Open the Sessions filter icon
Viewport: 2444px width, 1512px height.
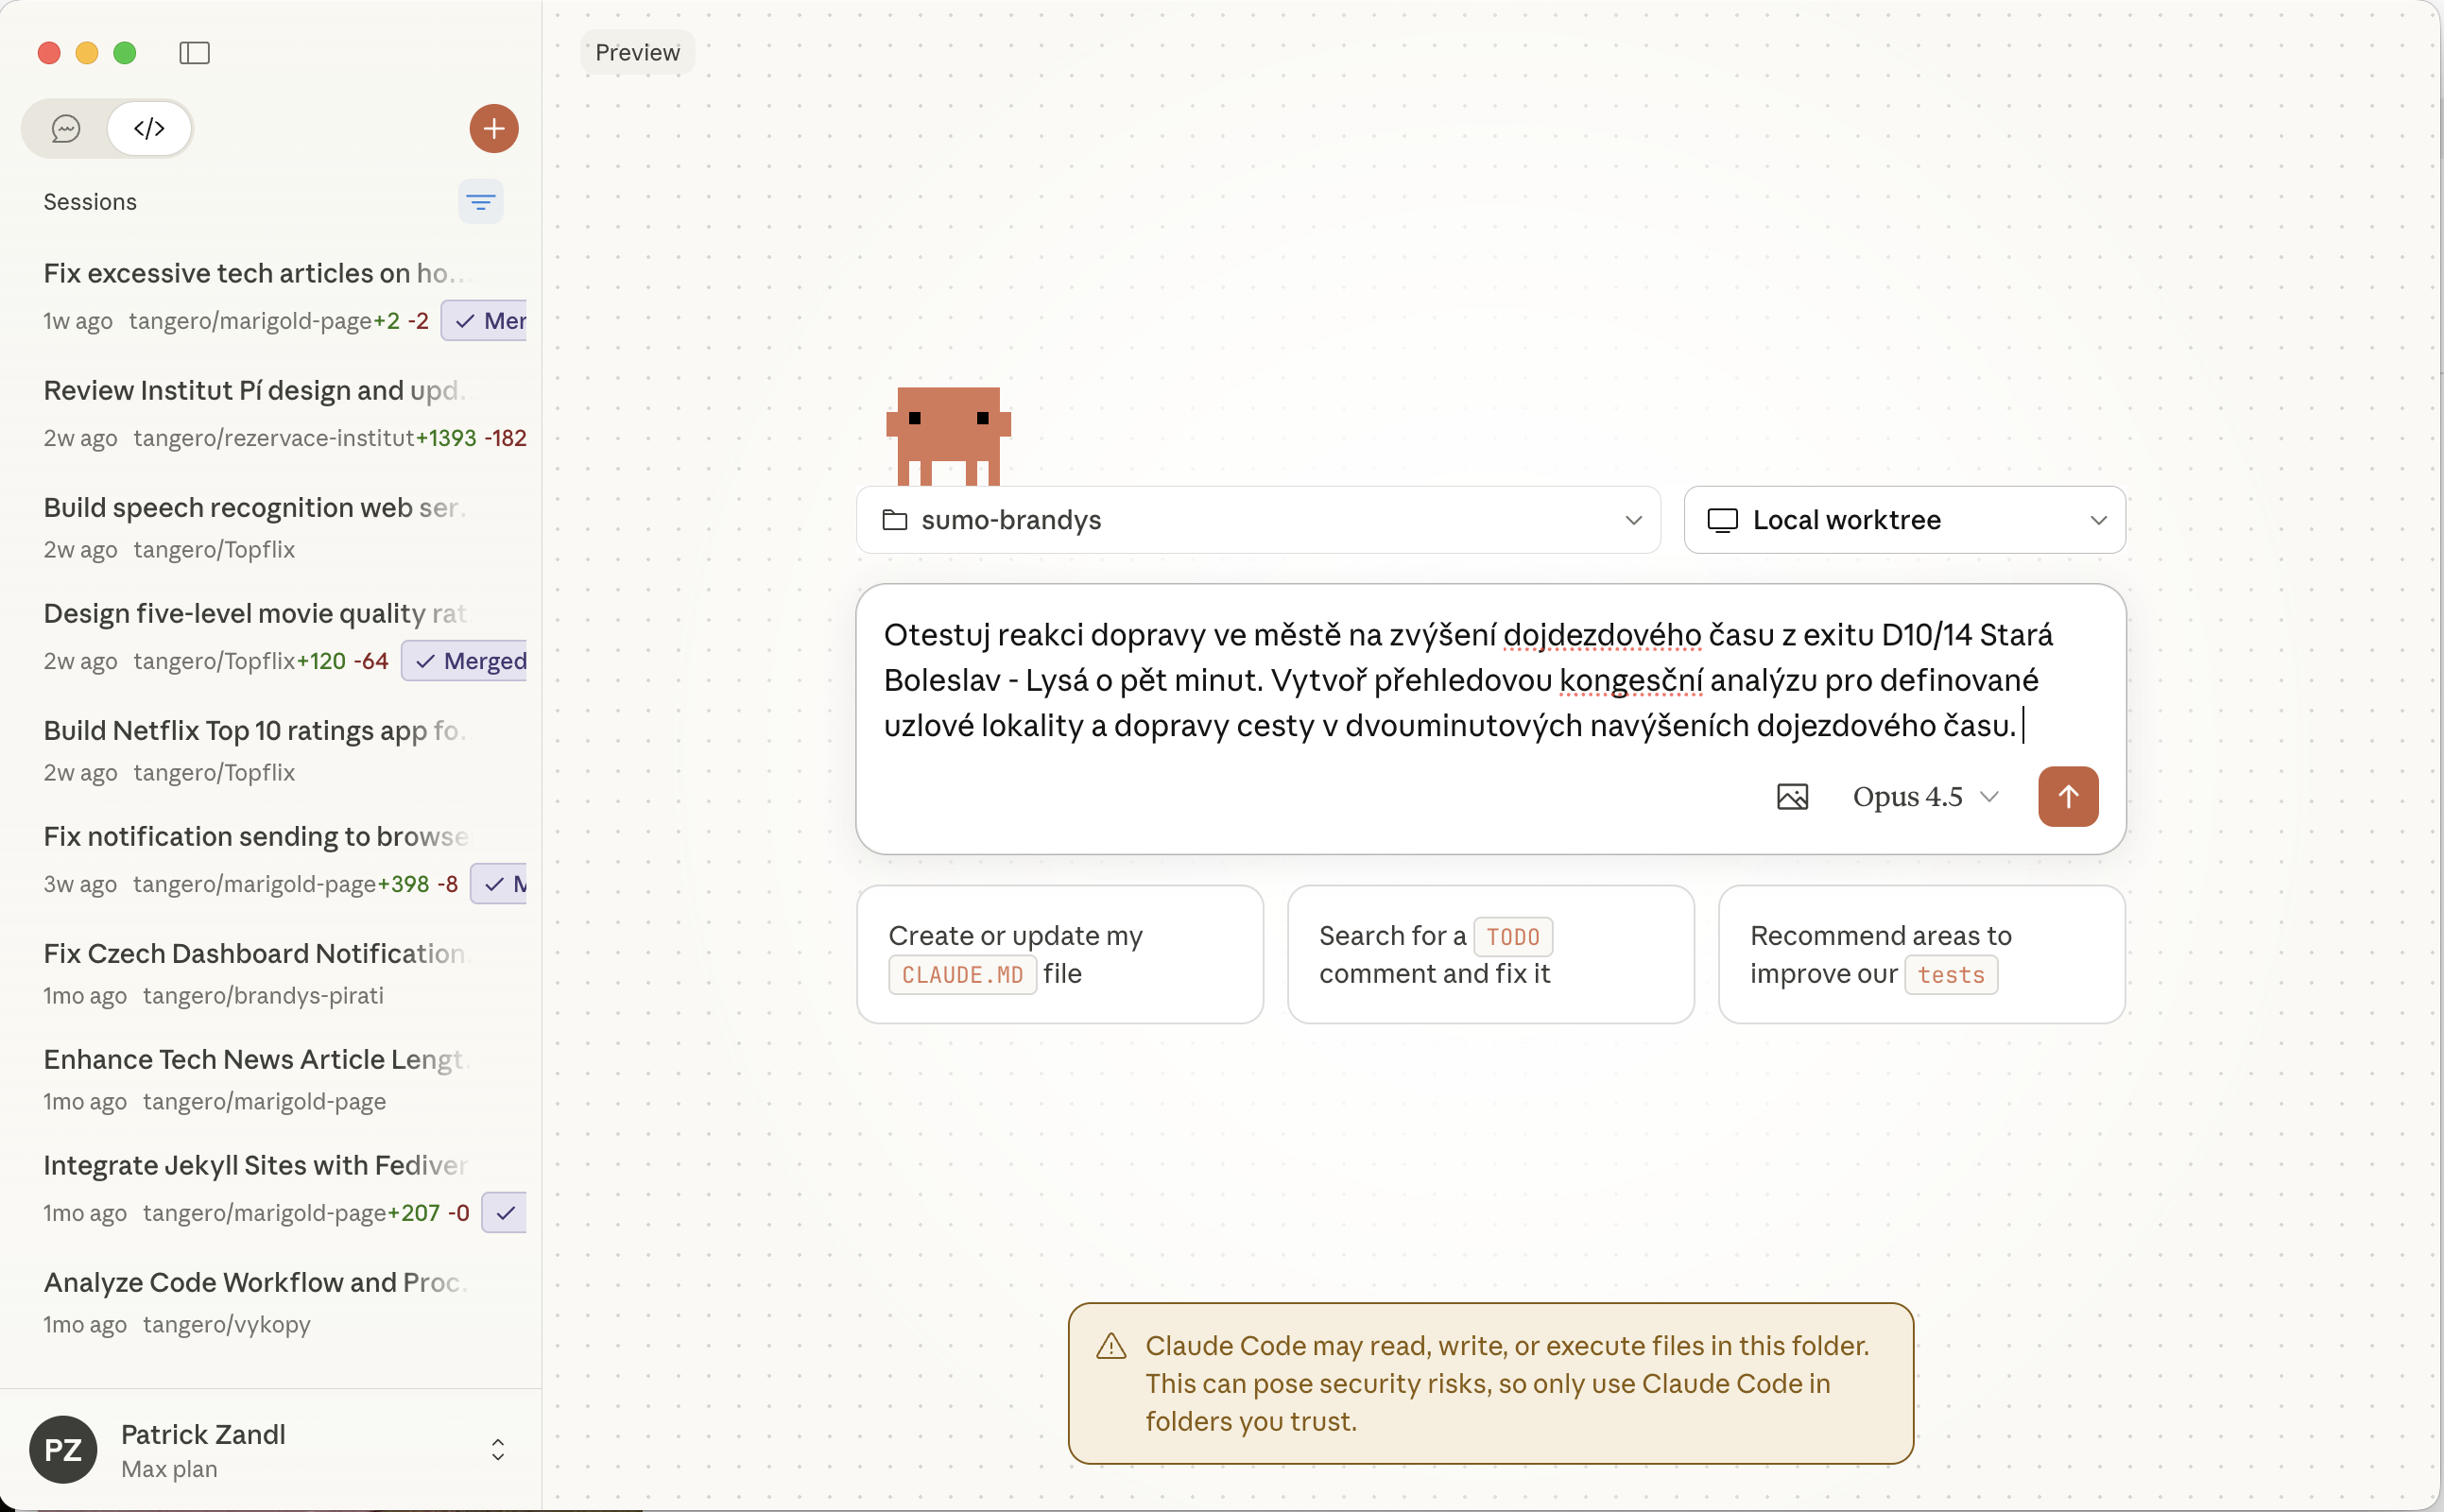click(481, 202)
